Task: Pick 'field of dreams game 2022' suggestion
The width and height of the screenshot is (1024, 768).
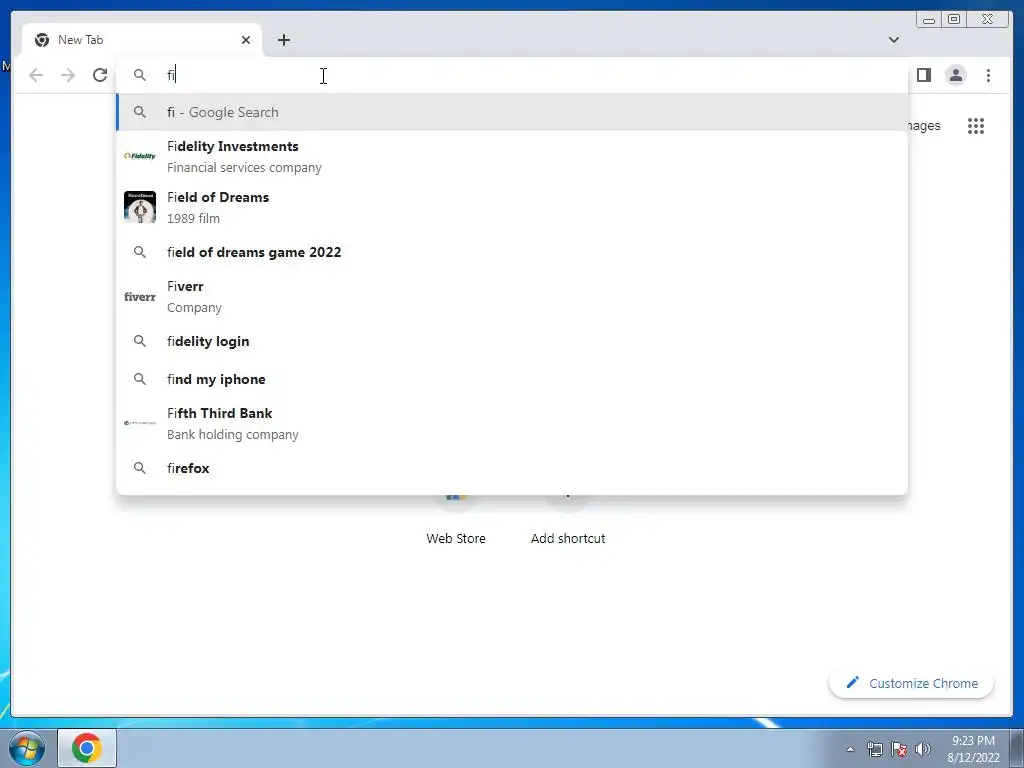Action: tap(512, 252)
